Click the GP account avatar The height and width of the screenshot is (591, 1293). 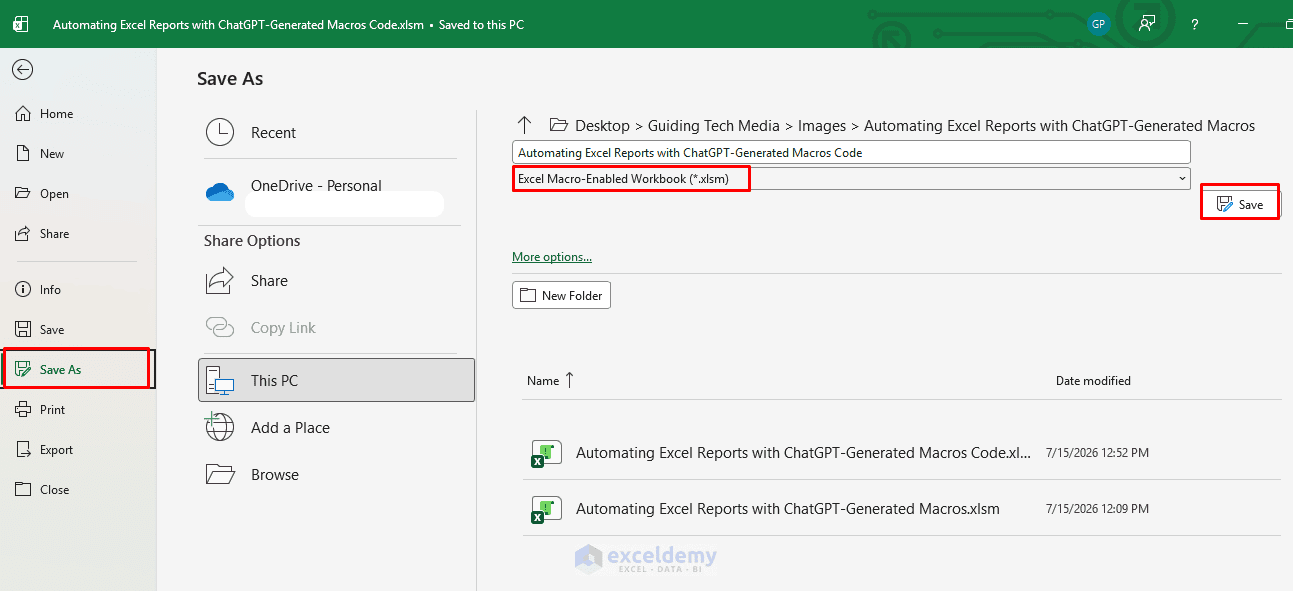pos(1099,24)
